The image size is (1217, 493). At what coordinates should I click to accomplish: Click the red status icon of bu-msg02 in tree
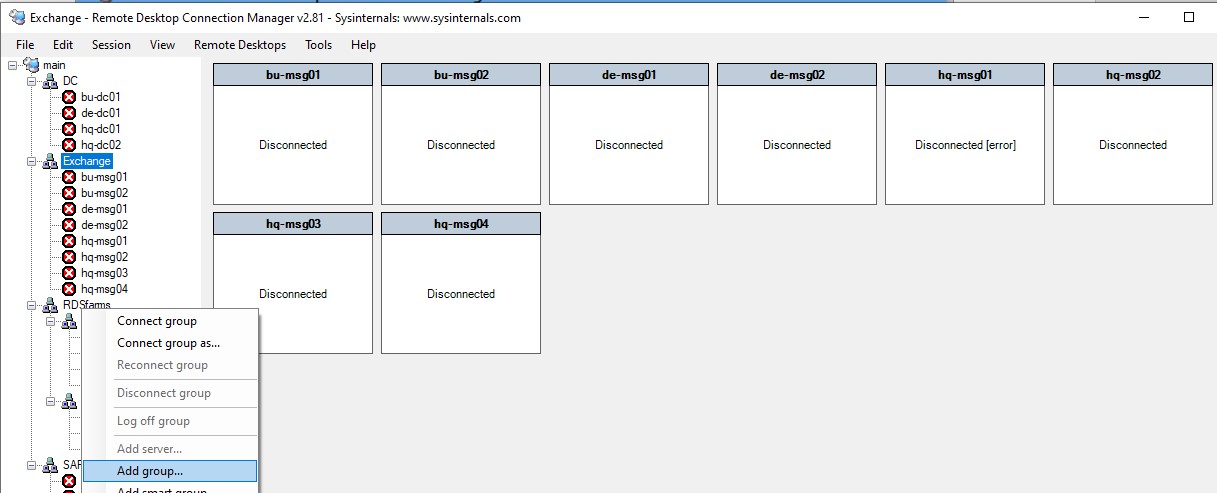coord(69,193)
